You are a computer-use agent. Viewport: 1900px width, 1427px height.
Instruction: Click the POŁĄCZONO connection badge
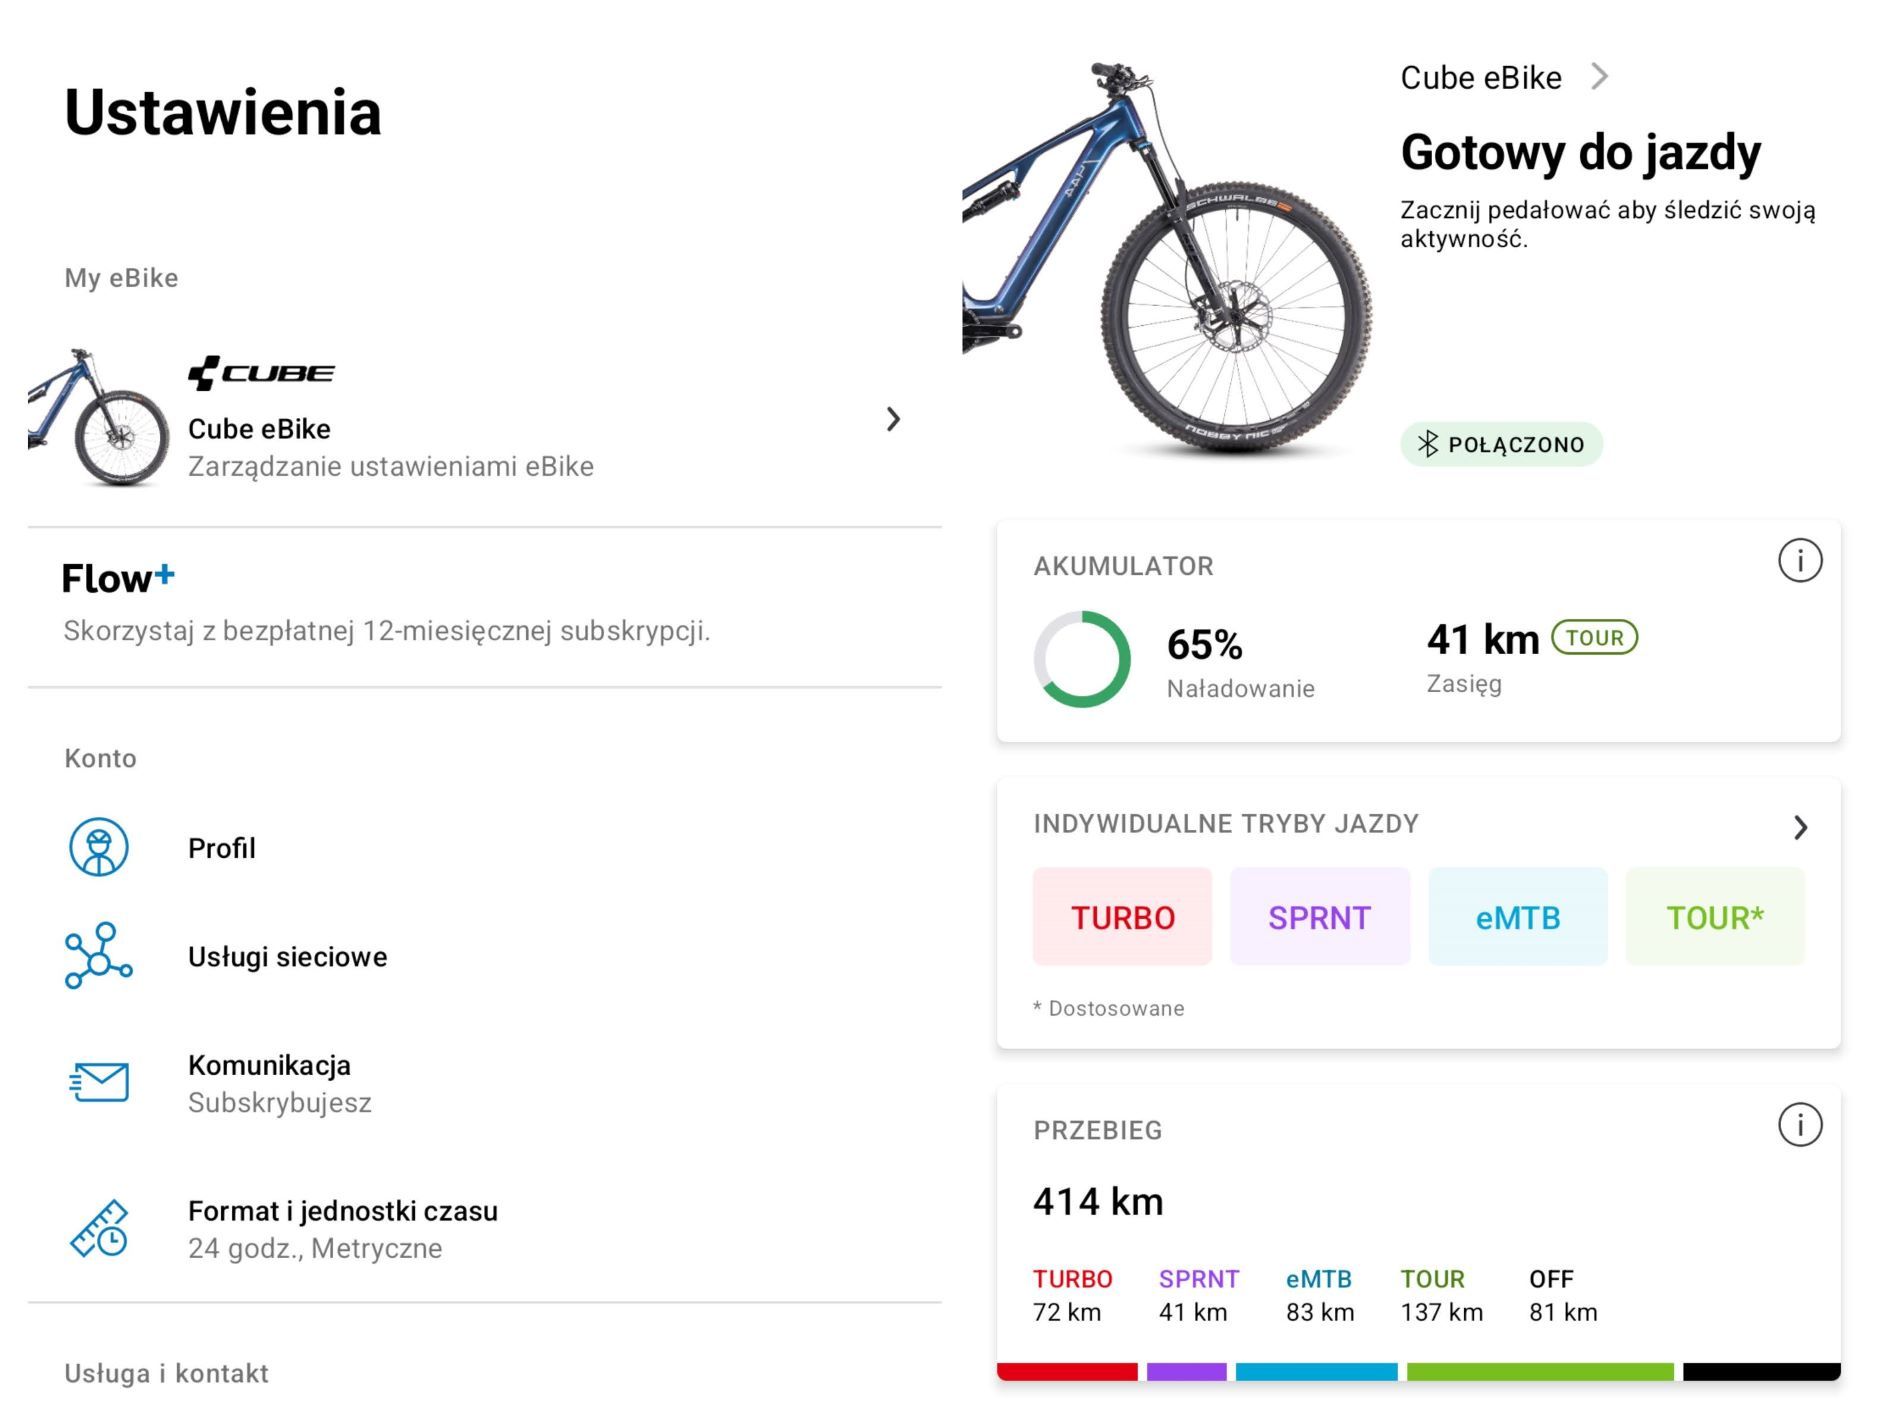pyautogui.click(x=1501, y=445)
